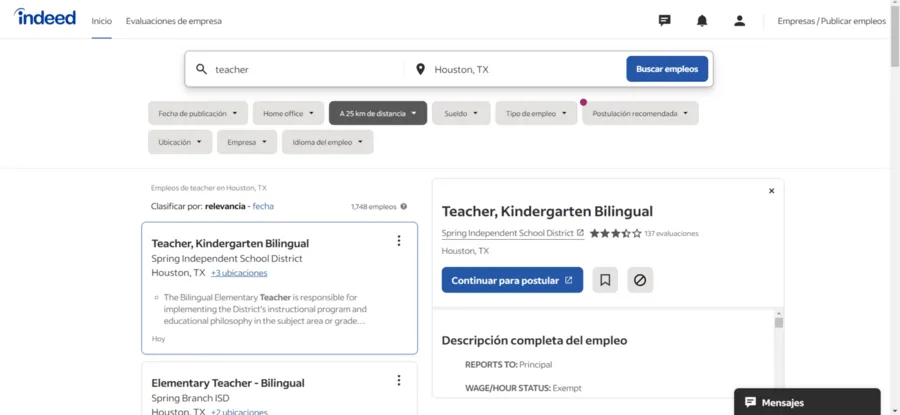Select the Teacher, Kindergarten Bilingual job title
900x415 pixels.
(x=230, y=243)
